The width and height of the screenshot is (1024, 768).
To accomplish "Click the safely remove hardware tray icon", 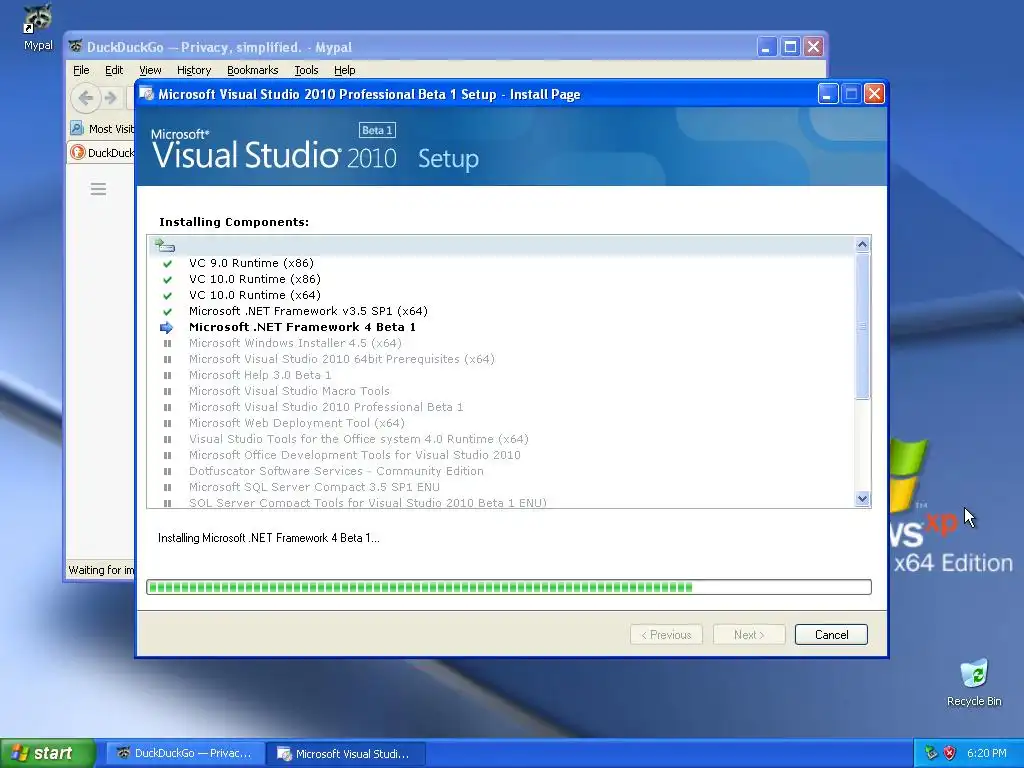I will coord(931,753).
